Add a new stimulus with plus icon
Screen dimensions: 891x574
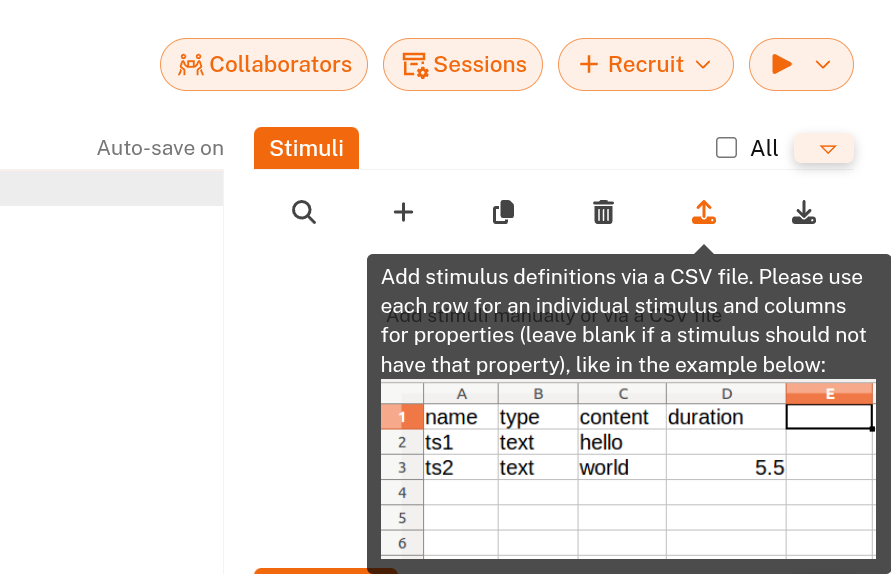click(x=403, y=212)
